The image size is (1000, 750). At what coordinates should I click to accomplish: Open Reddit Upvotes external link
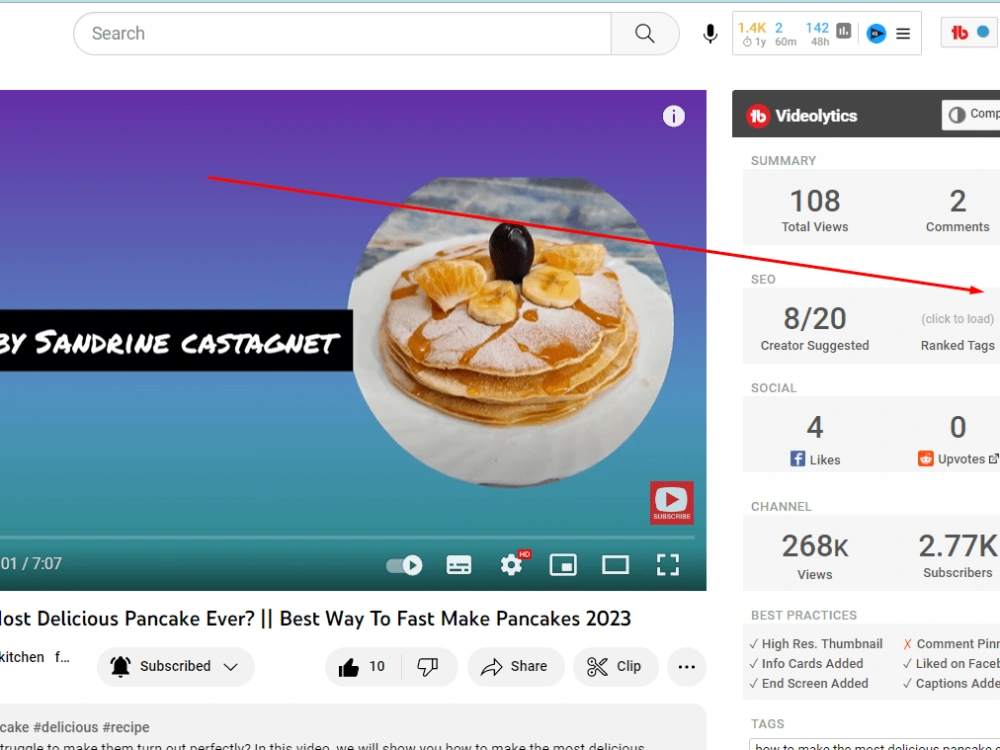tap(994, 459)
